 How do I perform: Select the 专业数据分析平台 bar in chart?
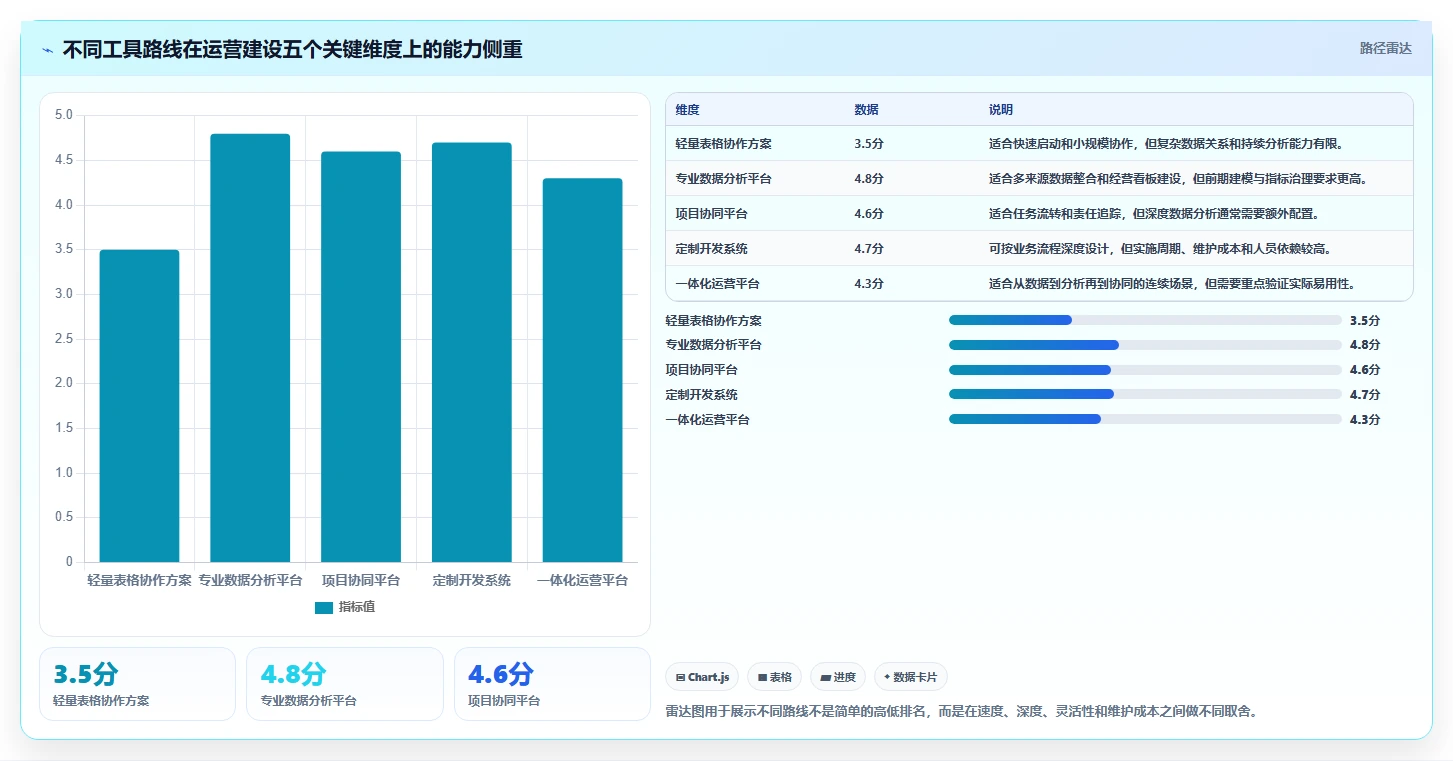[250, 347]
